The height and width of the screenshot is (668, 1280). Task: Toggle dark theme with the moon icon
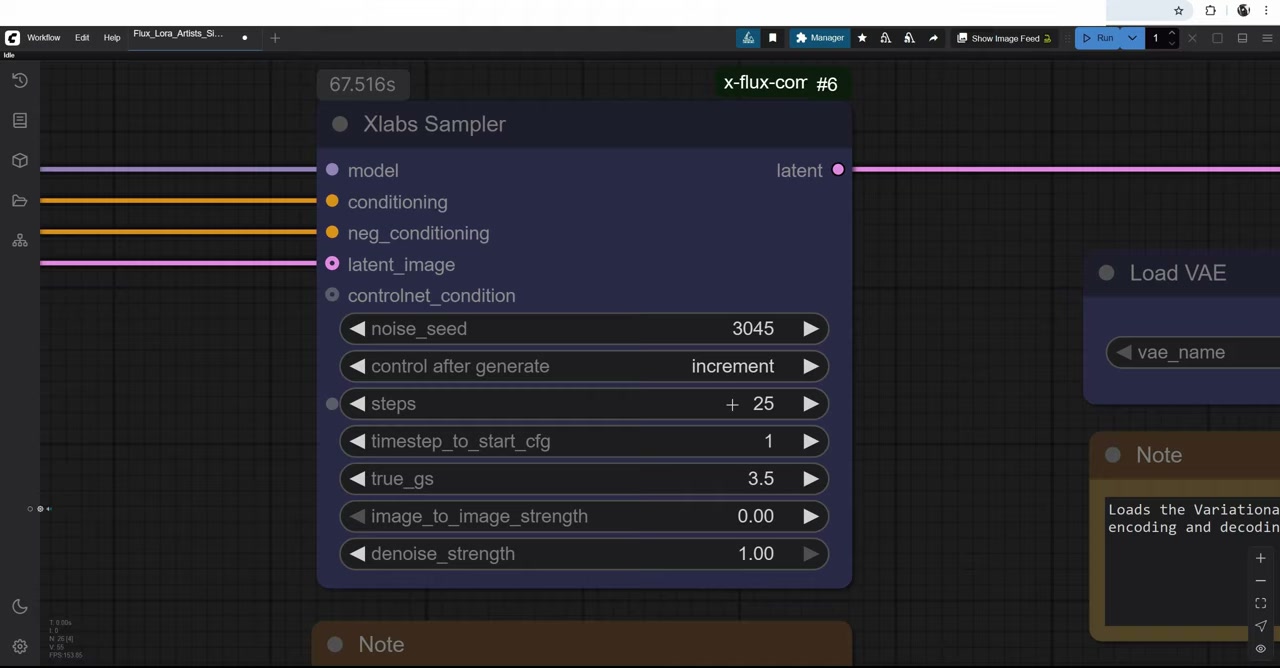point(20,607)
